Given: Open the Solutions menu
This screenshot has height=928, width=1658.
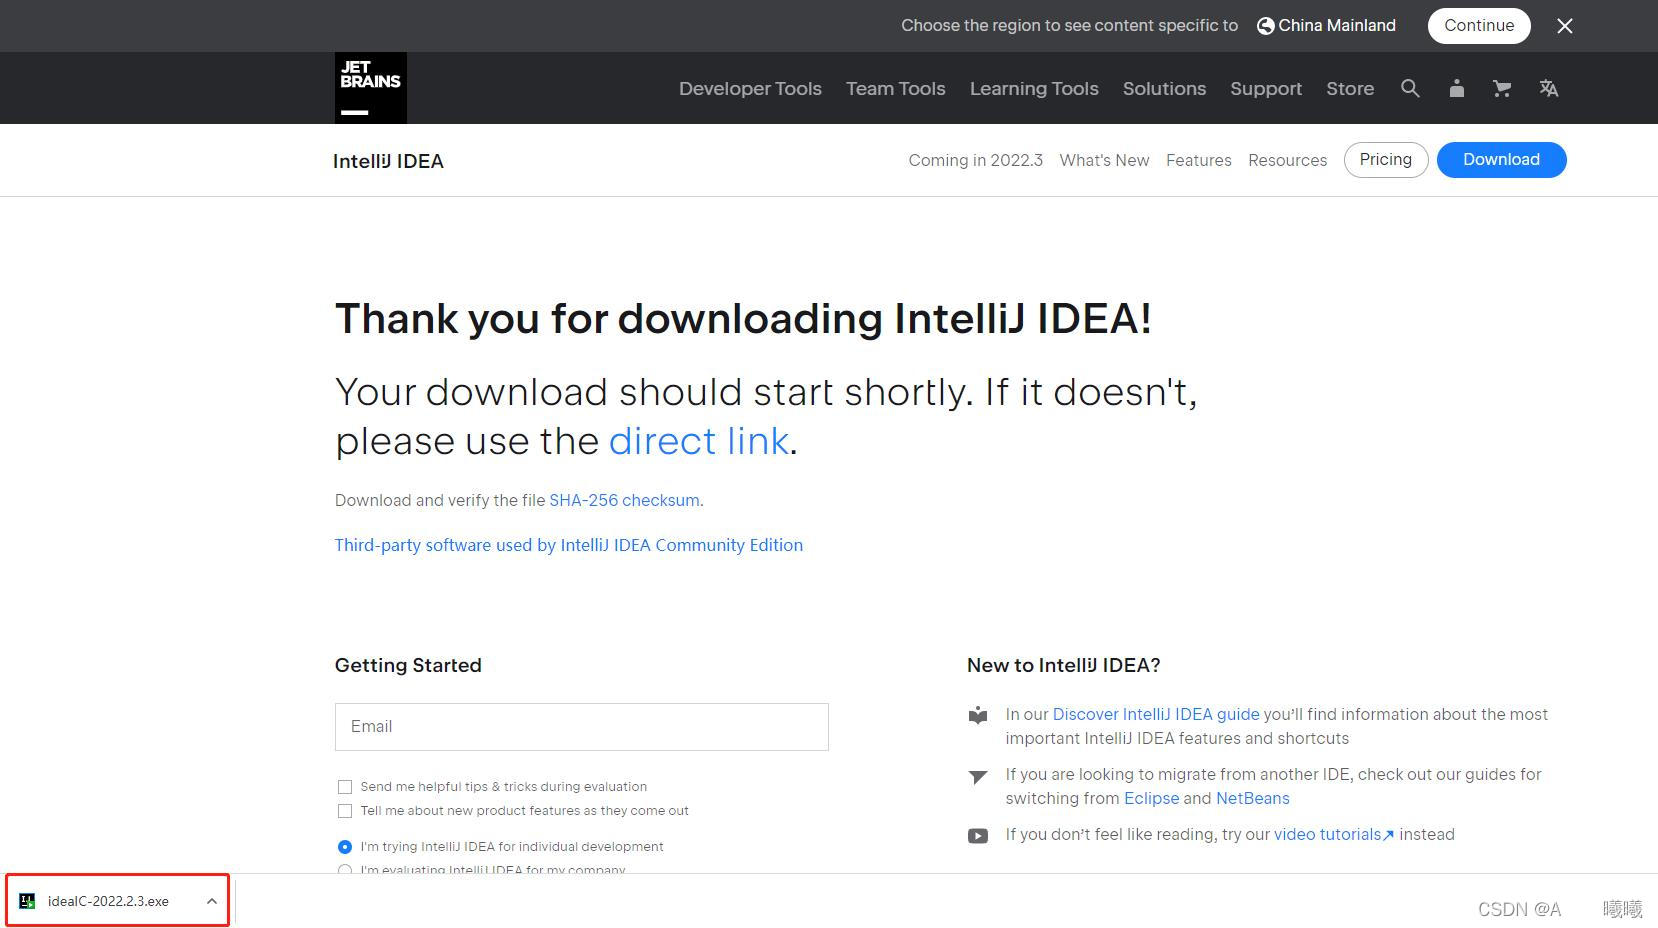Looking at the screenshot, I should pos(1164,88).
